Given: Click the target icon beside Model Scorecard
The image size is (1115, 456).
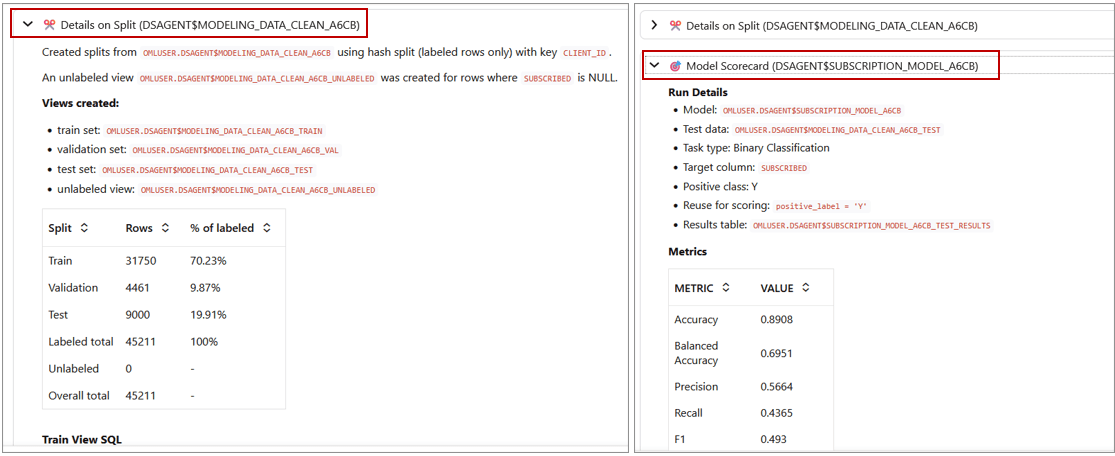Looking at the screenshot, I should pos(675,66).
